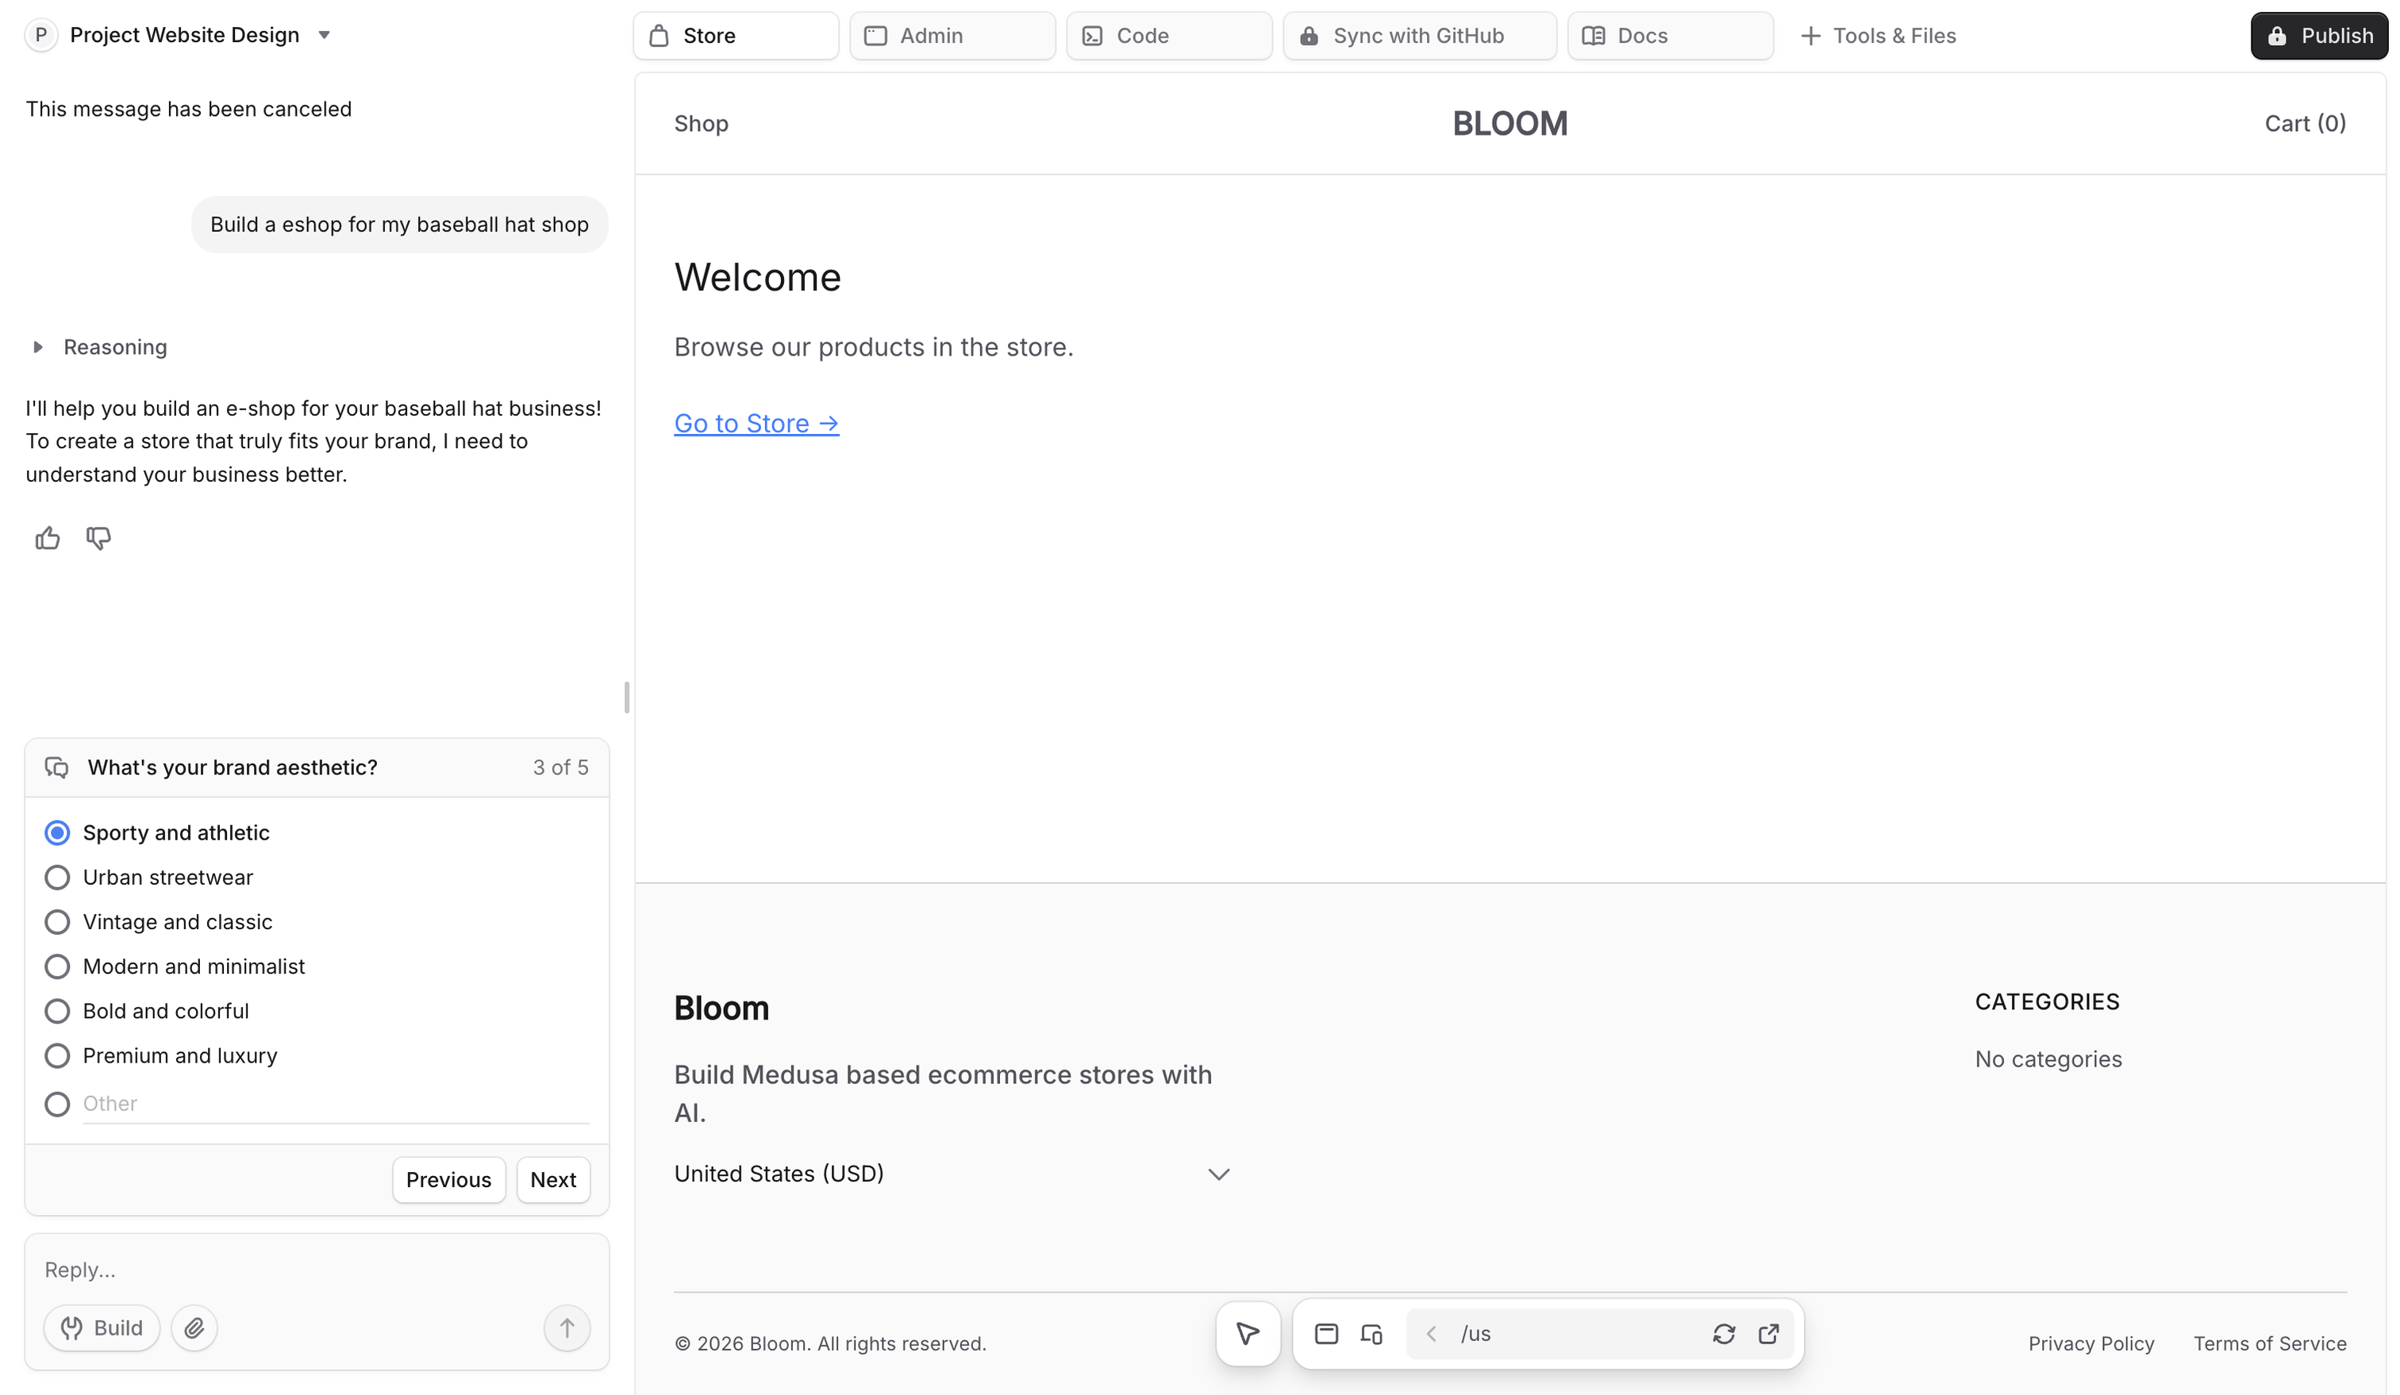Click the thumbs down feedback icon
Viewport: 2400px width, 1395px height.
98,538
